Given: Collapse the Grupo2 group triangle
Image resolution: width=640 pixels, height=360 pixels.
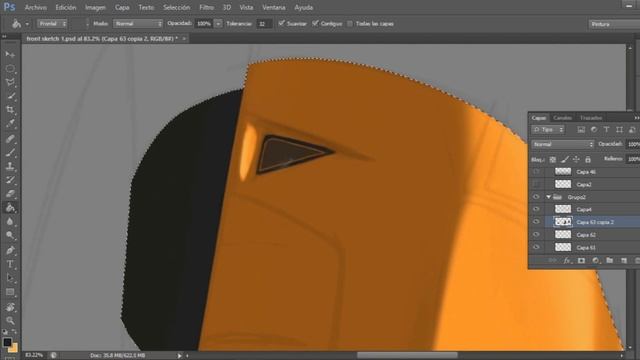Looking at the screenshot, I should coord(549,197).
